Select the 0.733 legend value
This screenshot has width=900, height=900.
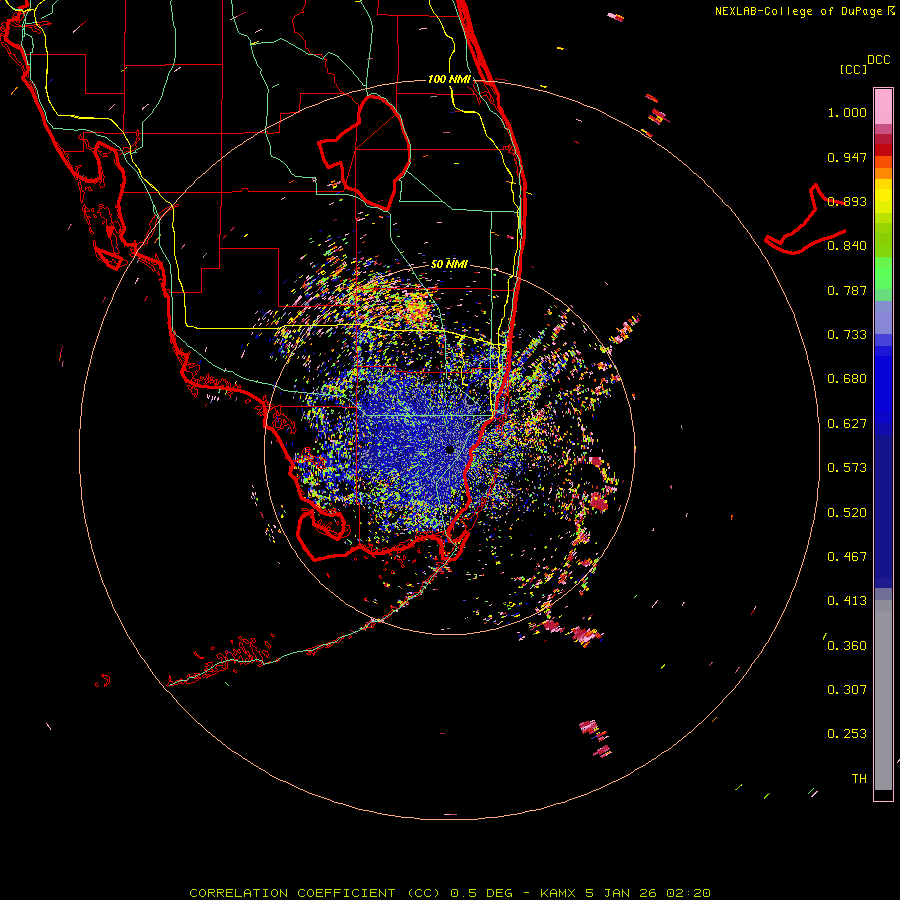coord(847,335)
